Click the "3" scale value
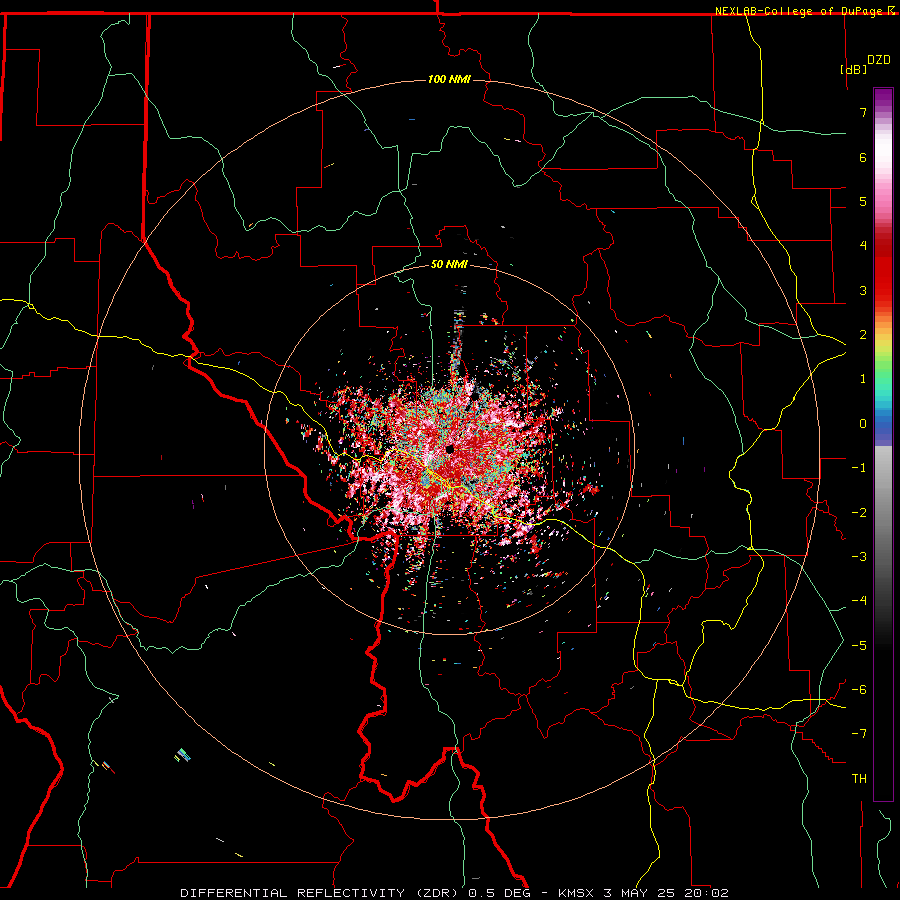The image size is (900, 900). [863, 290]
